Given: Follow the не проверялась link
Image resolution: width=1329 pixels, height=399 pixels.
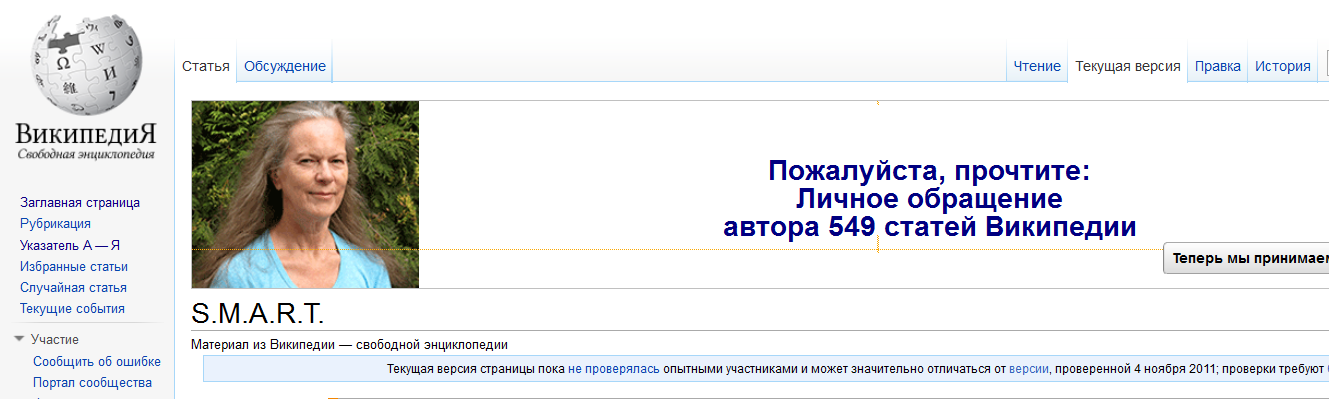Looking at the screenshot, I should pos(614,369).
